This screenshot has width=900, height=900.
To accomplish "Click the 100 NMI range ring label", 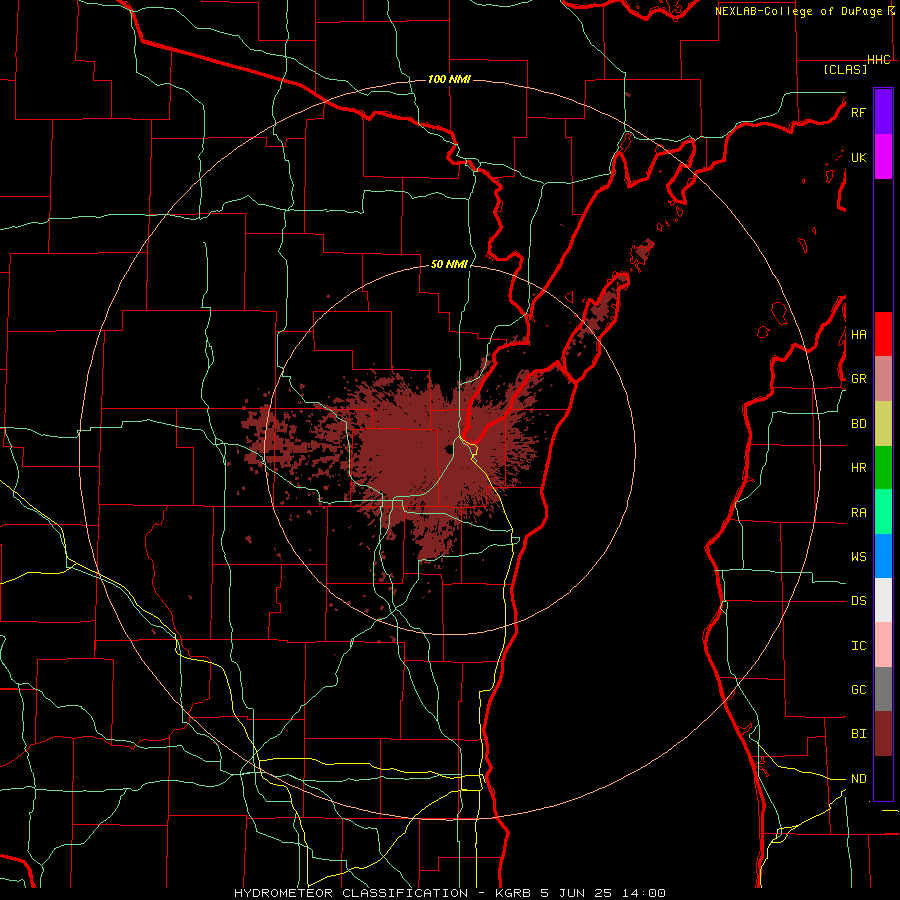I will point(449,79).
